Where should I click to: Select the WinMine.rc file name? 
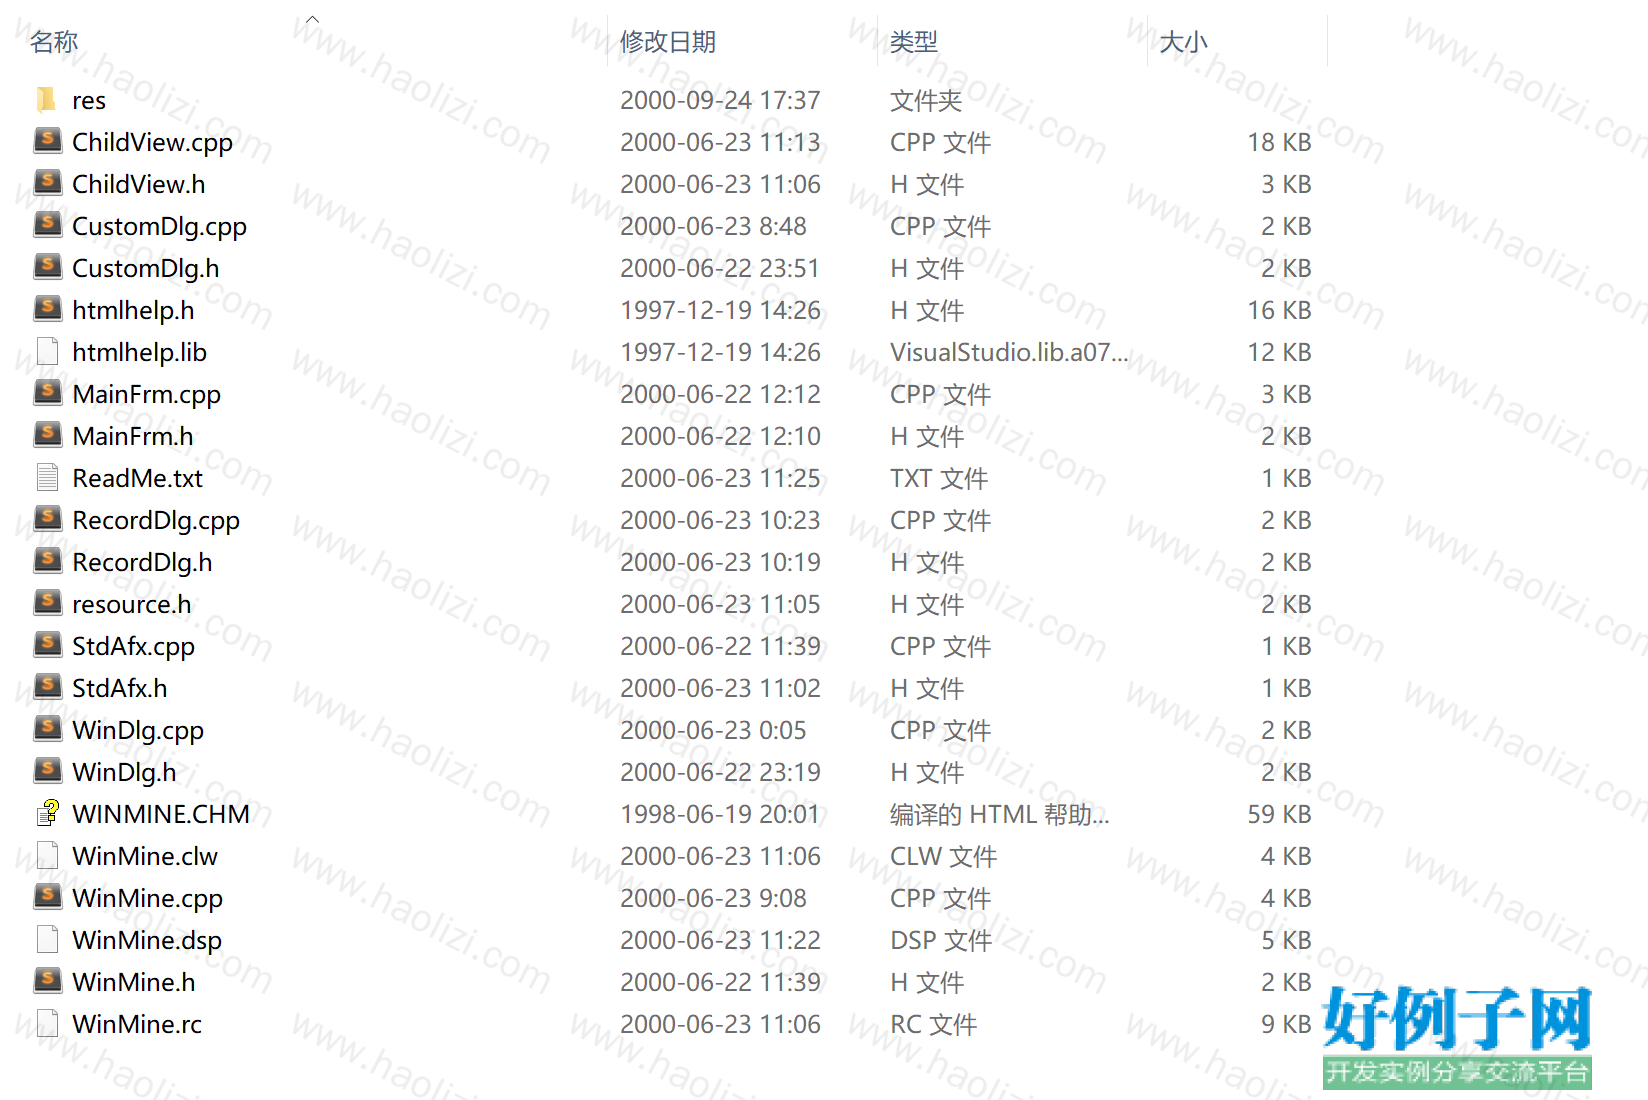tap(137, 1025)
